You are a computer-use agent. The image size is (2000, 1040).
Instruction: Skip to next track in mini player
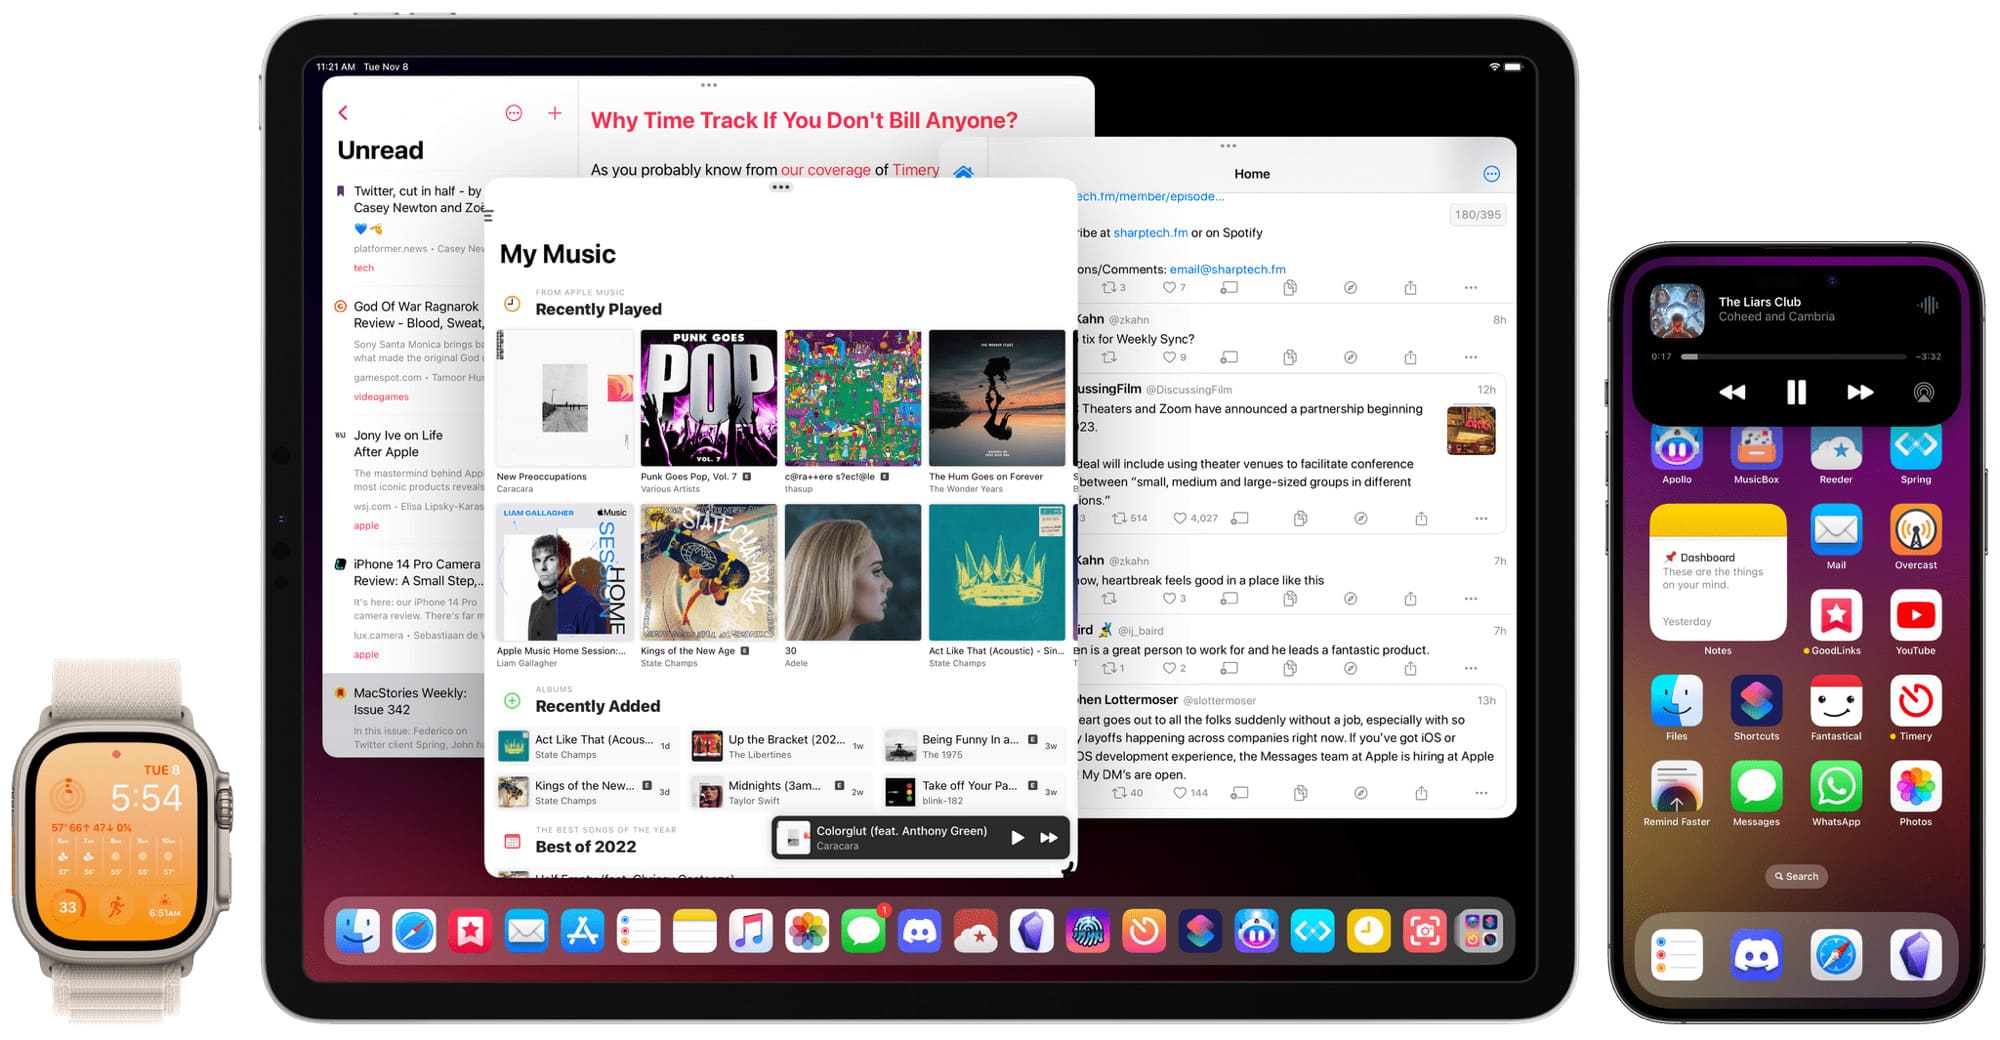tap(1049, 838)
